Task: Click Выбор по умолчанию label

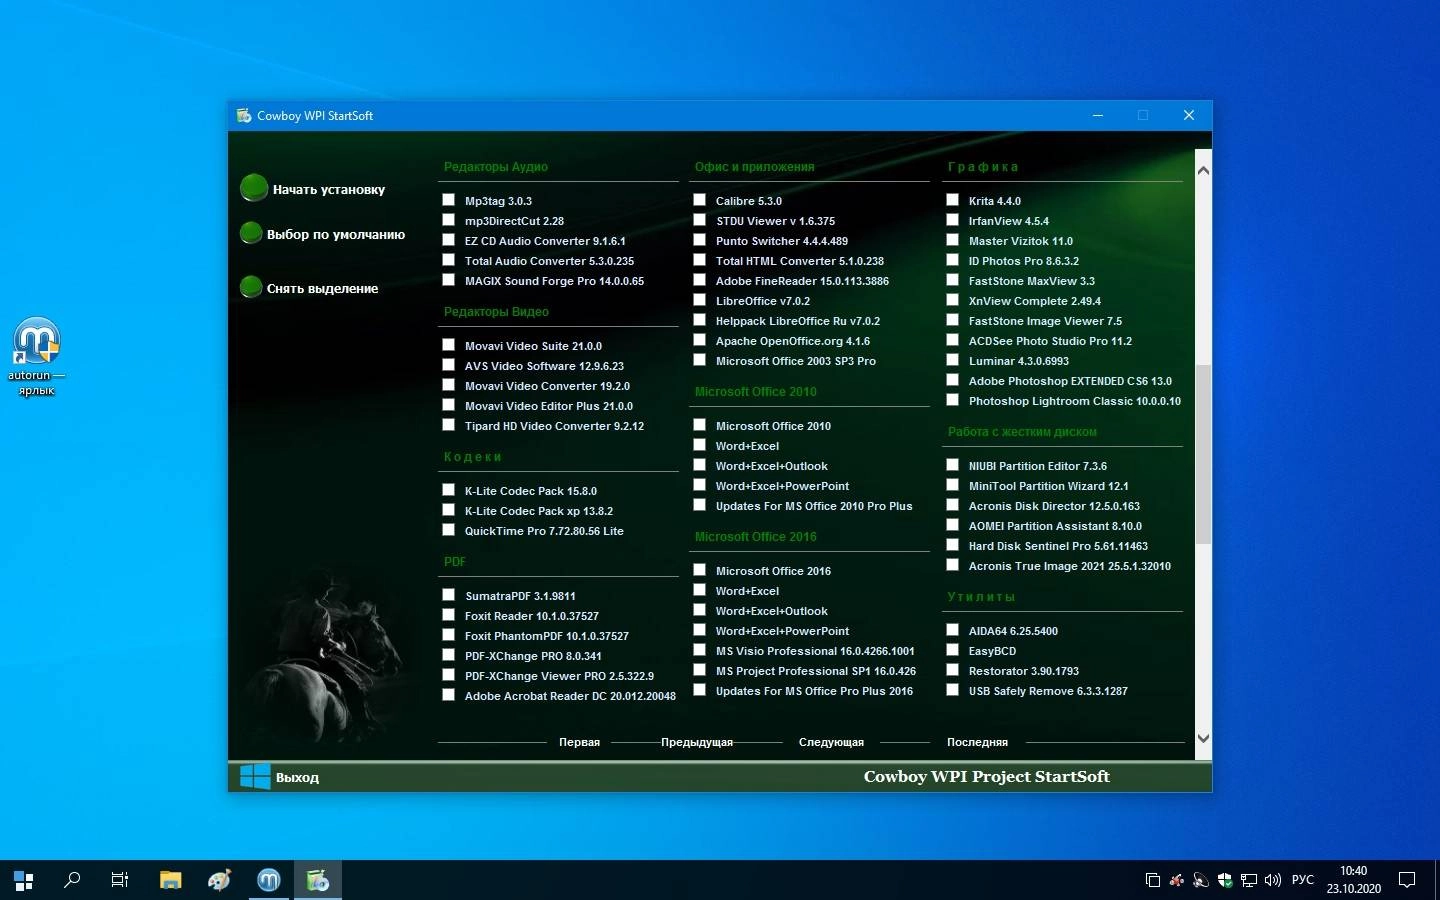Action: coord(336,234)
